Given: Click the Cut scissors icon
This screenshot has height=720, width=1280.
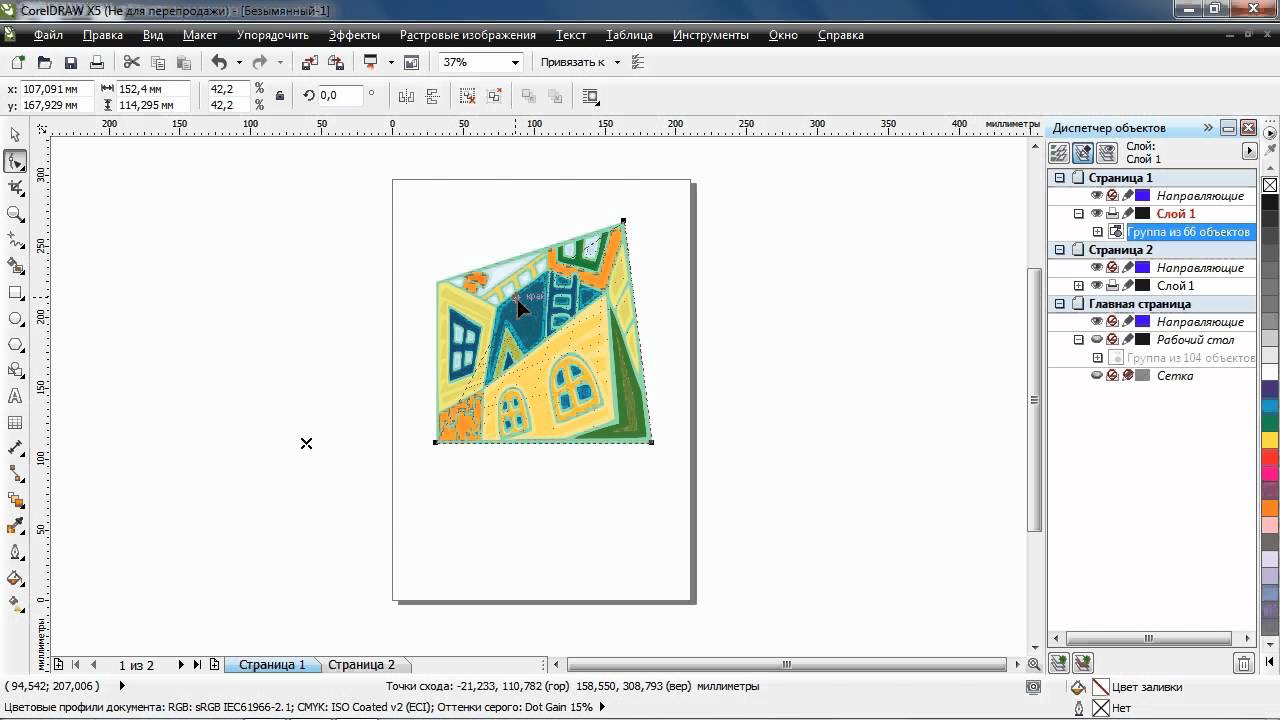Looking at the screenshot, I should (131, 62).
